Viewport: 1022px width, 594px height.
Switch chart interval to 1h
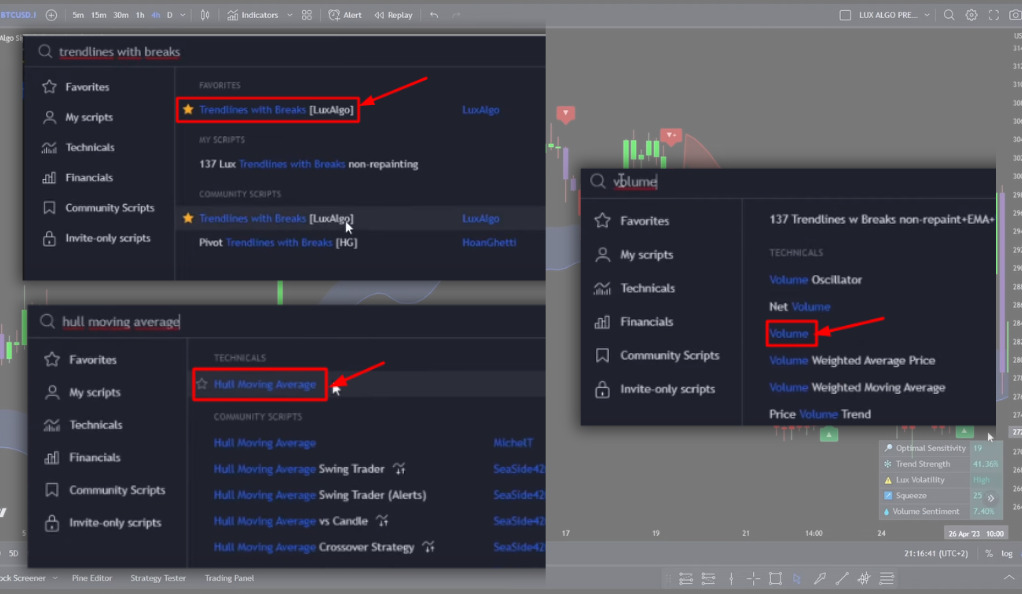click(x=140, y=15)
